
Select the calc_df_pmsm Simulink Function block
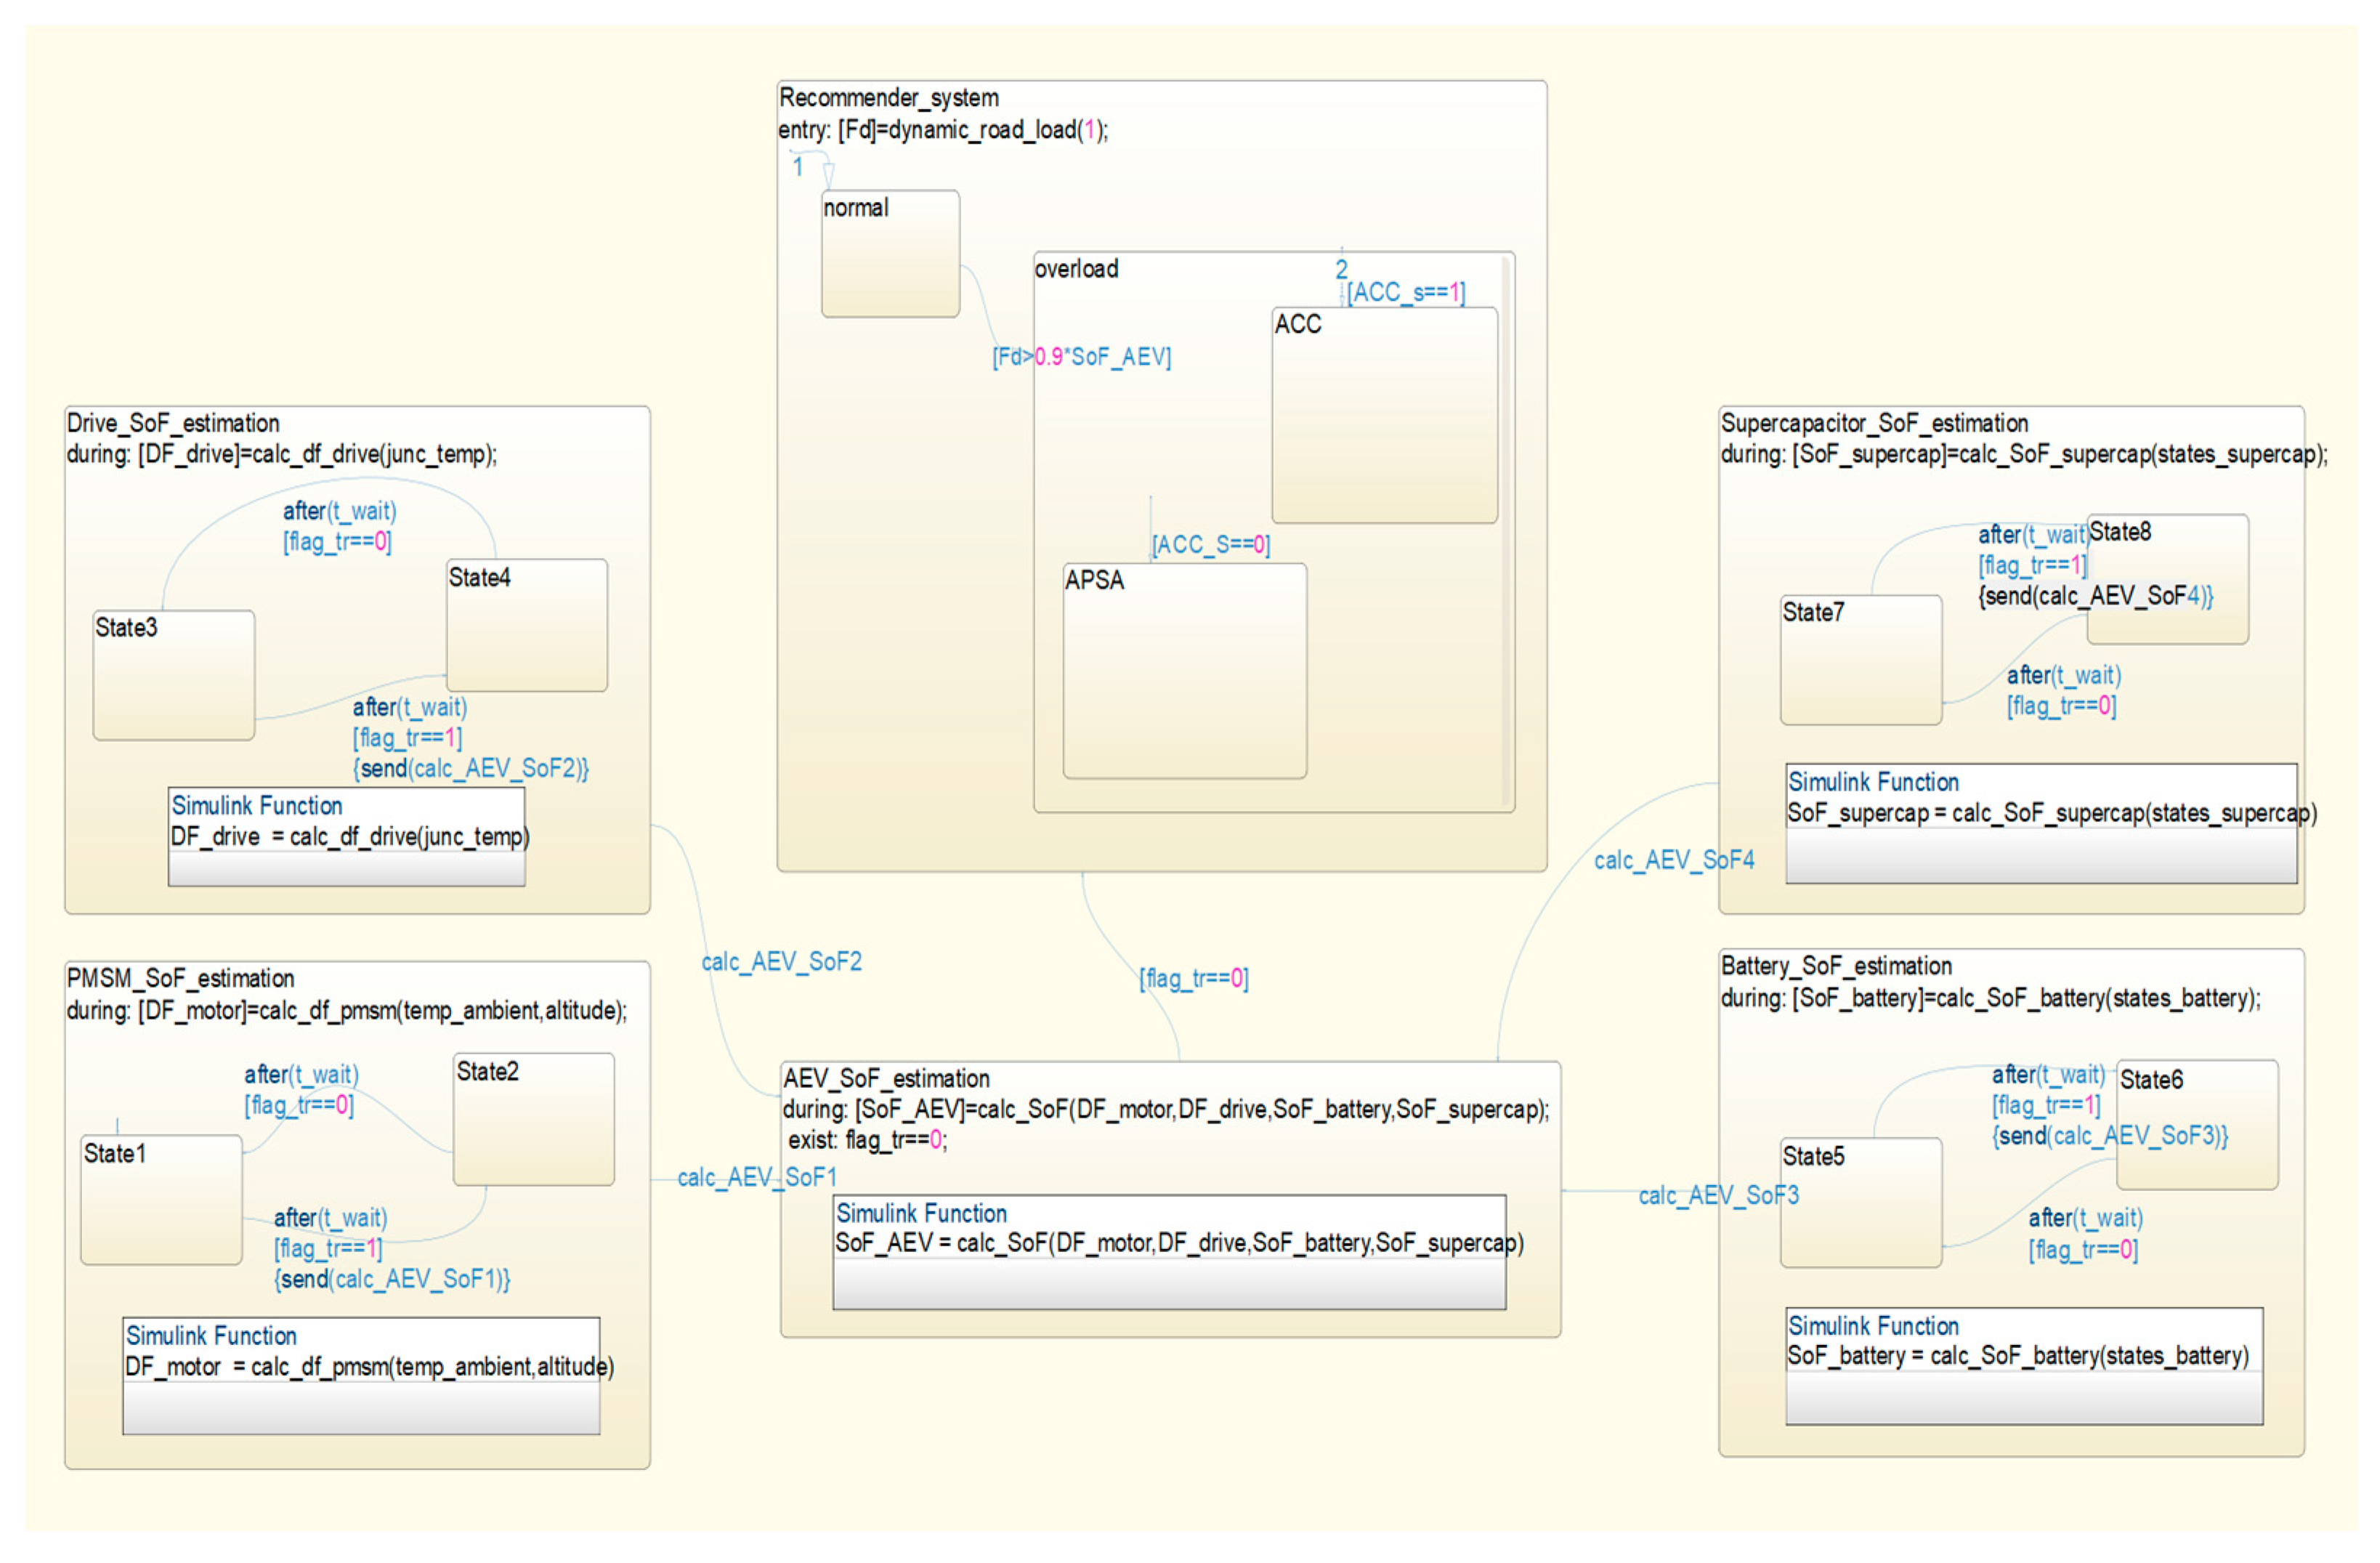[361, 1377]
